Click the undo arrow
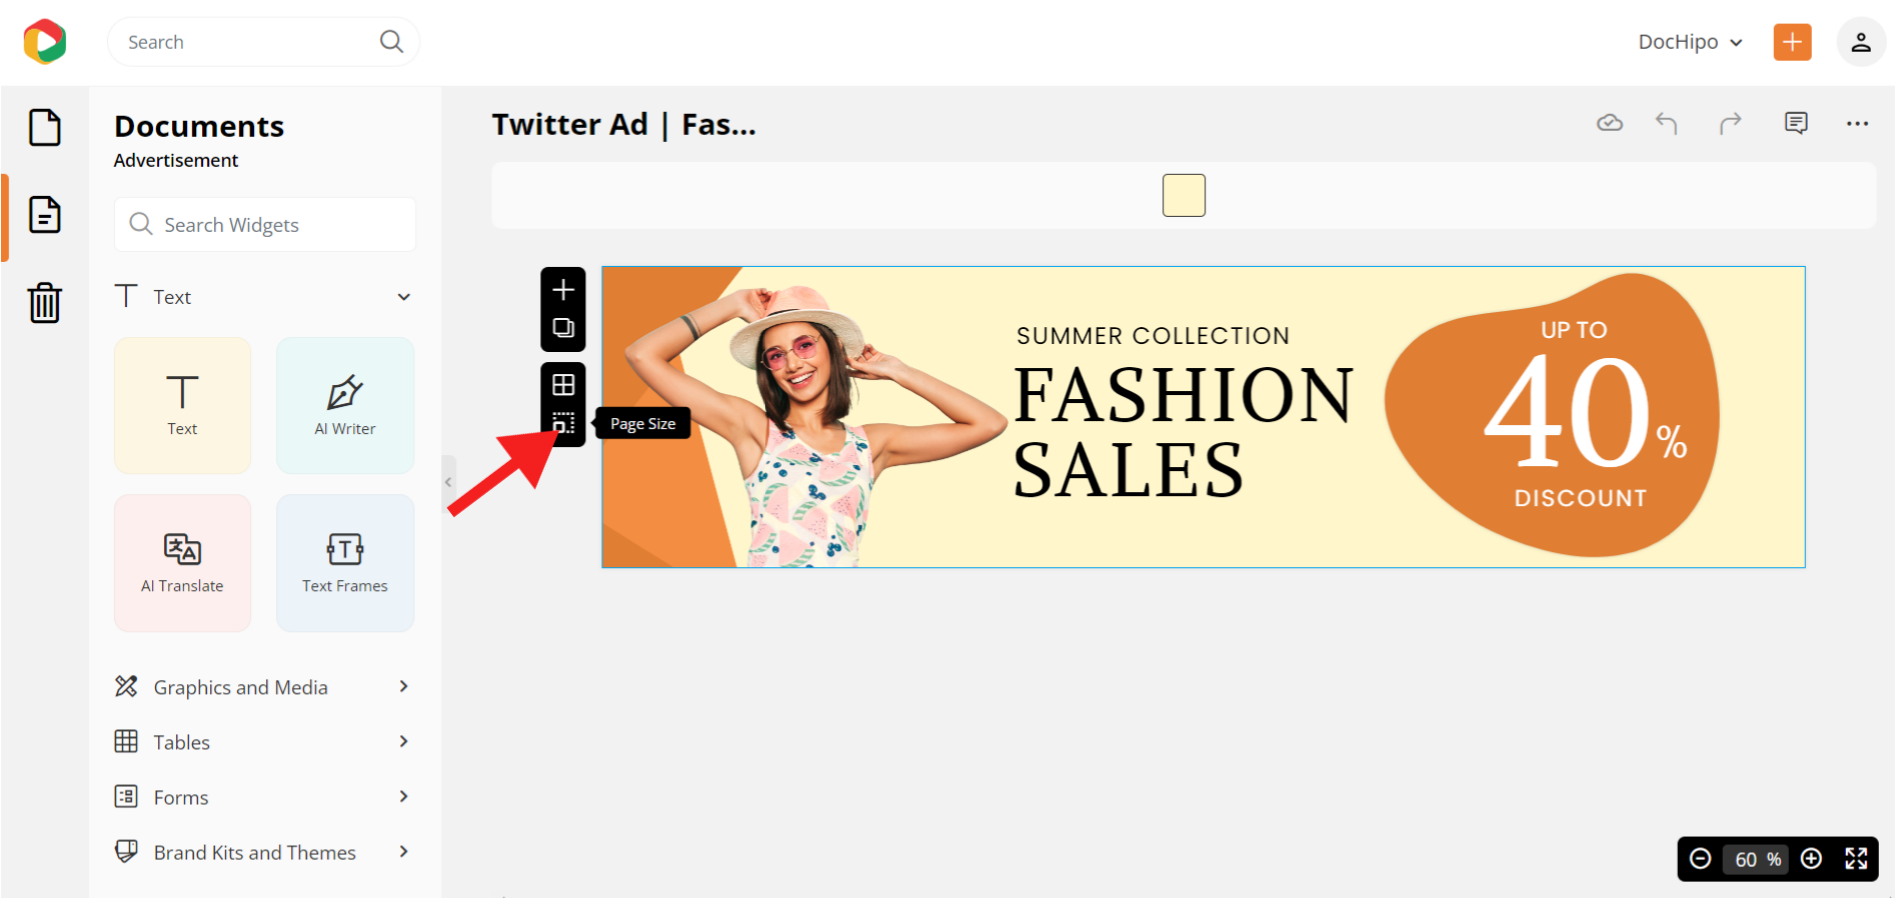 tap(1666, 123)
